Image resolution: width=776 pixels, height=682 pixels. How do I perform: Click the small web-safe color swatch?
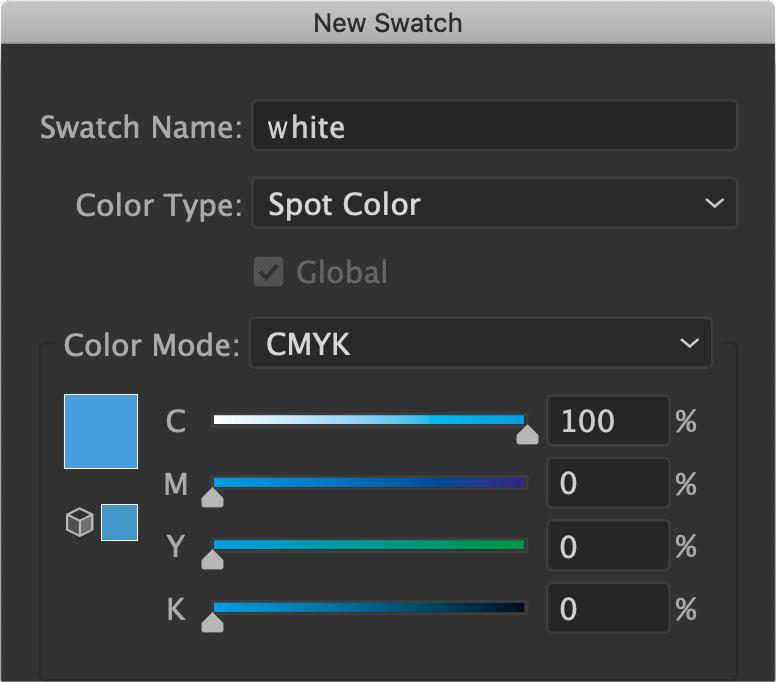click(120, 522)
